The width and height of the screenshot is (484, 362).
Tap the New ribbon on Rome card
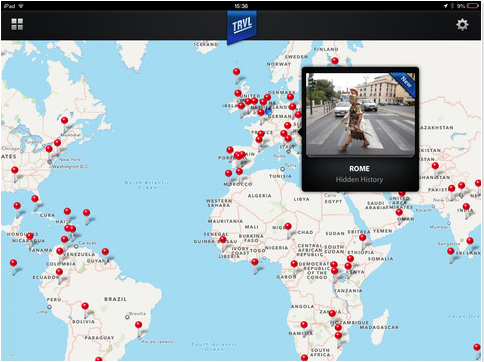405,83
